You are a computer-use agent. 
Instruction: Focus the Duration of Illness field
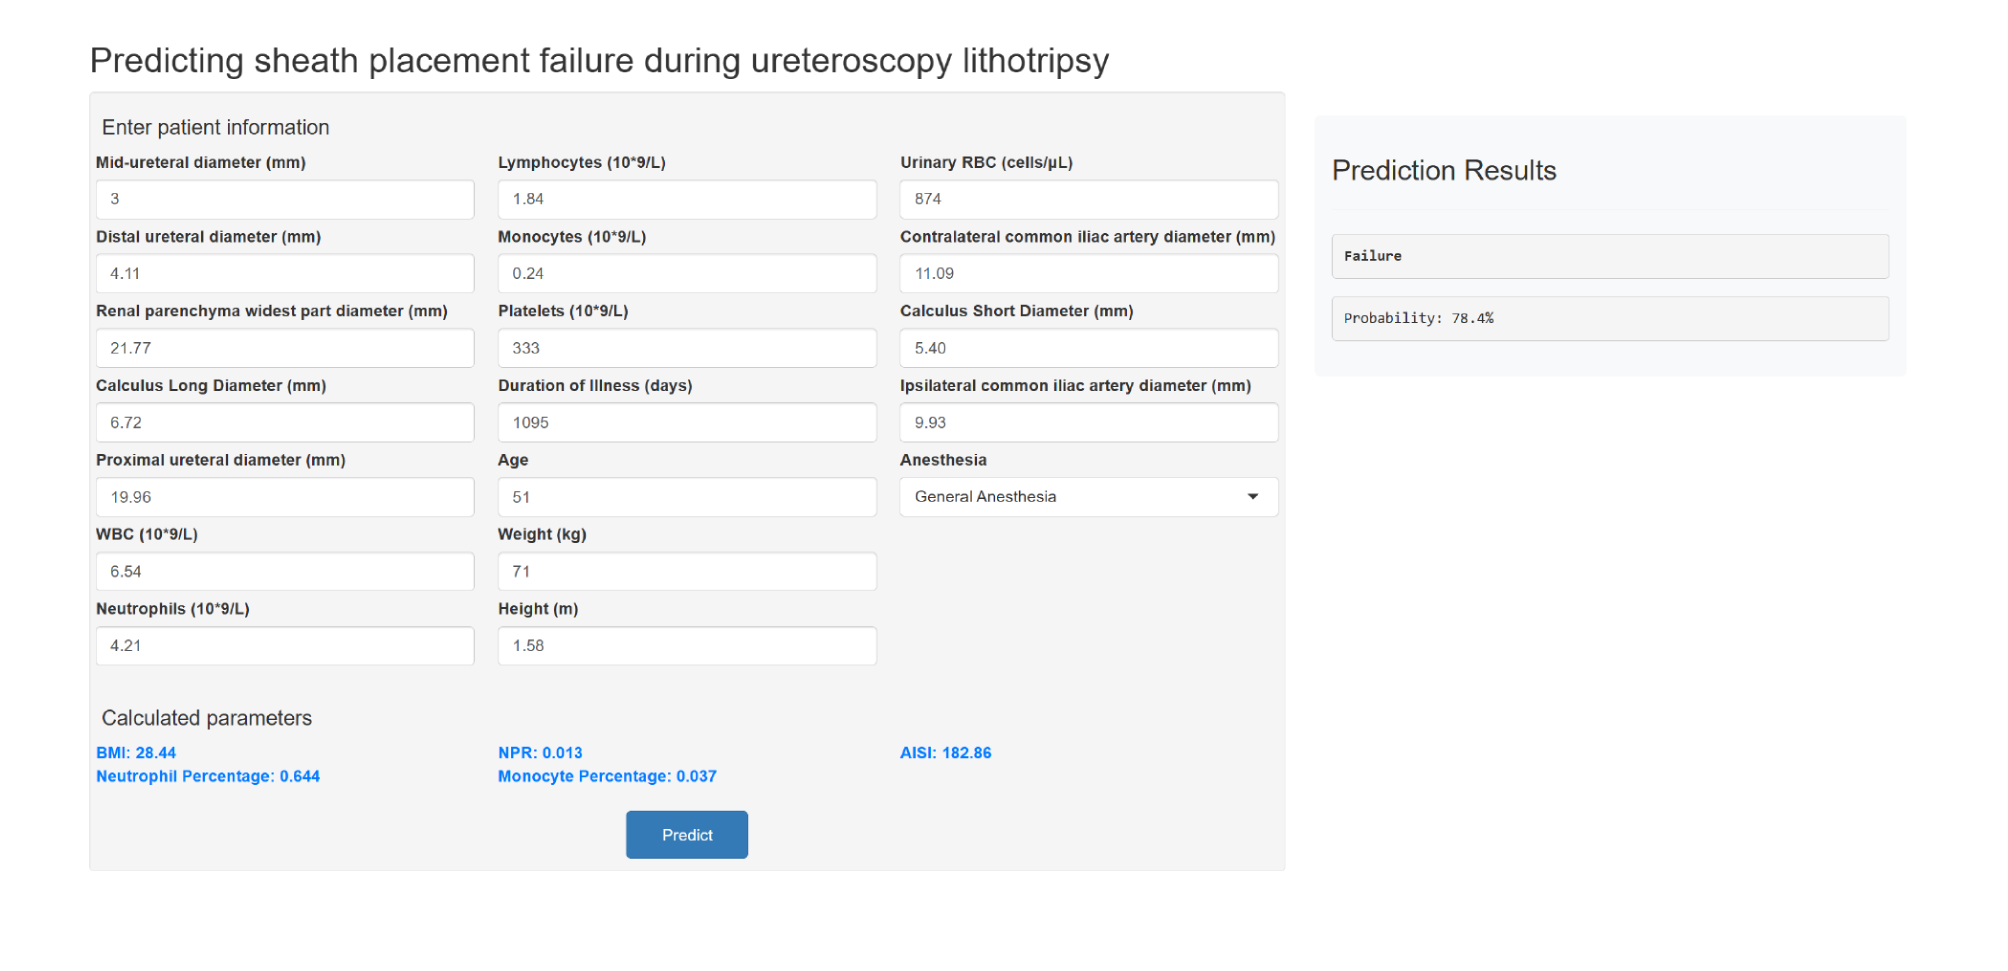point(687,423)
